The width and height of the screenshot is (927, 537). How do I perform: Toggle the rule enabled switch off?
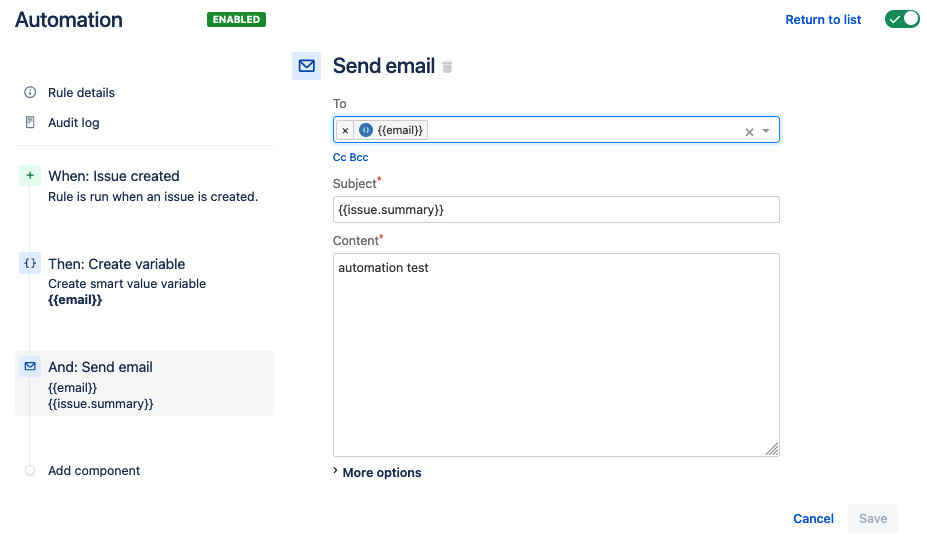point(902,20)
